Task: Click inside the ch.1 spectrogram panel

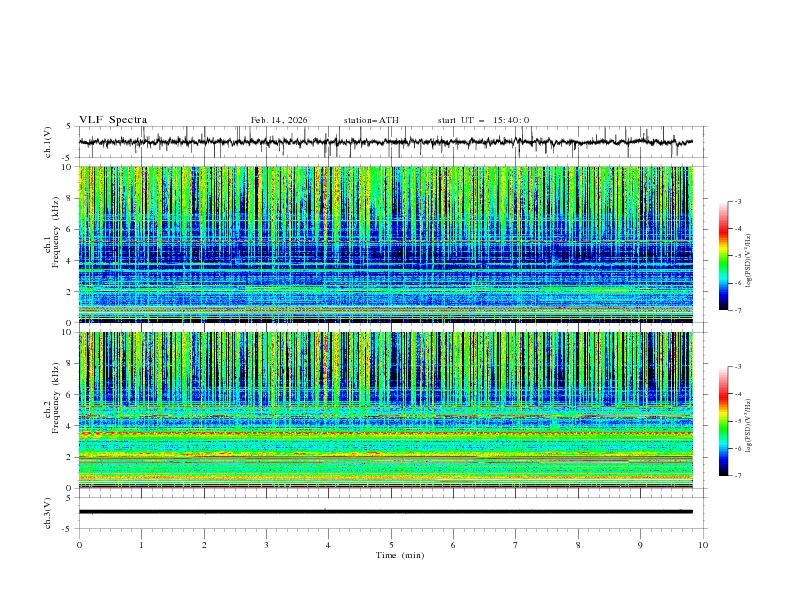Action: tap(390, 244)
